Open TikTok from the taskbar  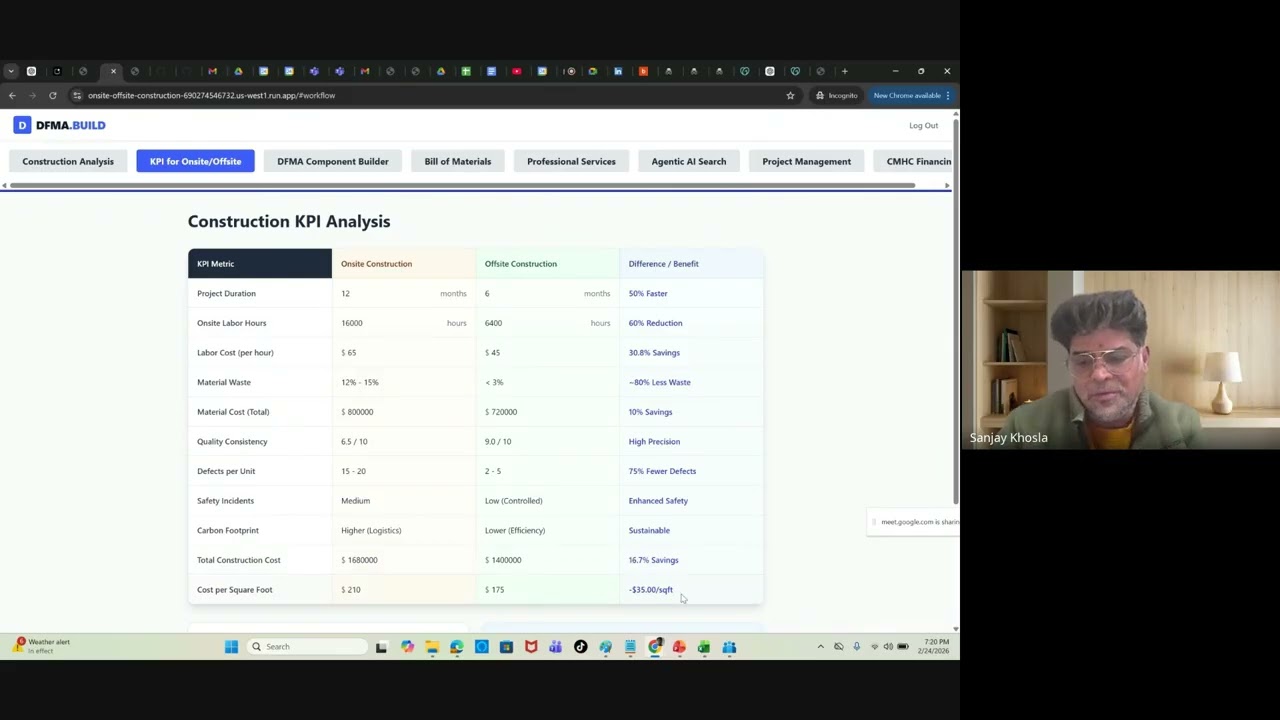[580, 646]
